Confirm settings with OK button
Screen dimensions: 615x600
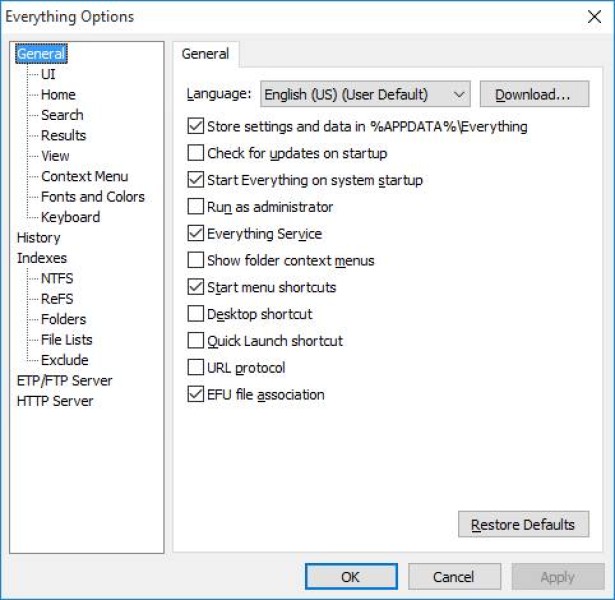(350, 577)
